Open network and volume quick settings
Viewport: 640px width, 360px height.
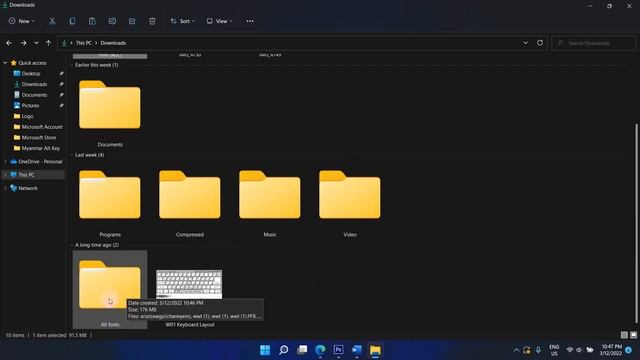pyautogui.click(x=580, y=350)
